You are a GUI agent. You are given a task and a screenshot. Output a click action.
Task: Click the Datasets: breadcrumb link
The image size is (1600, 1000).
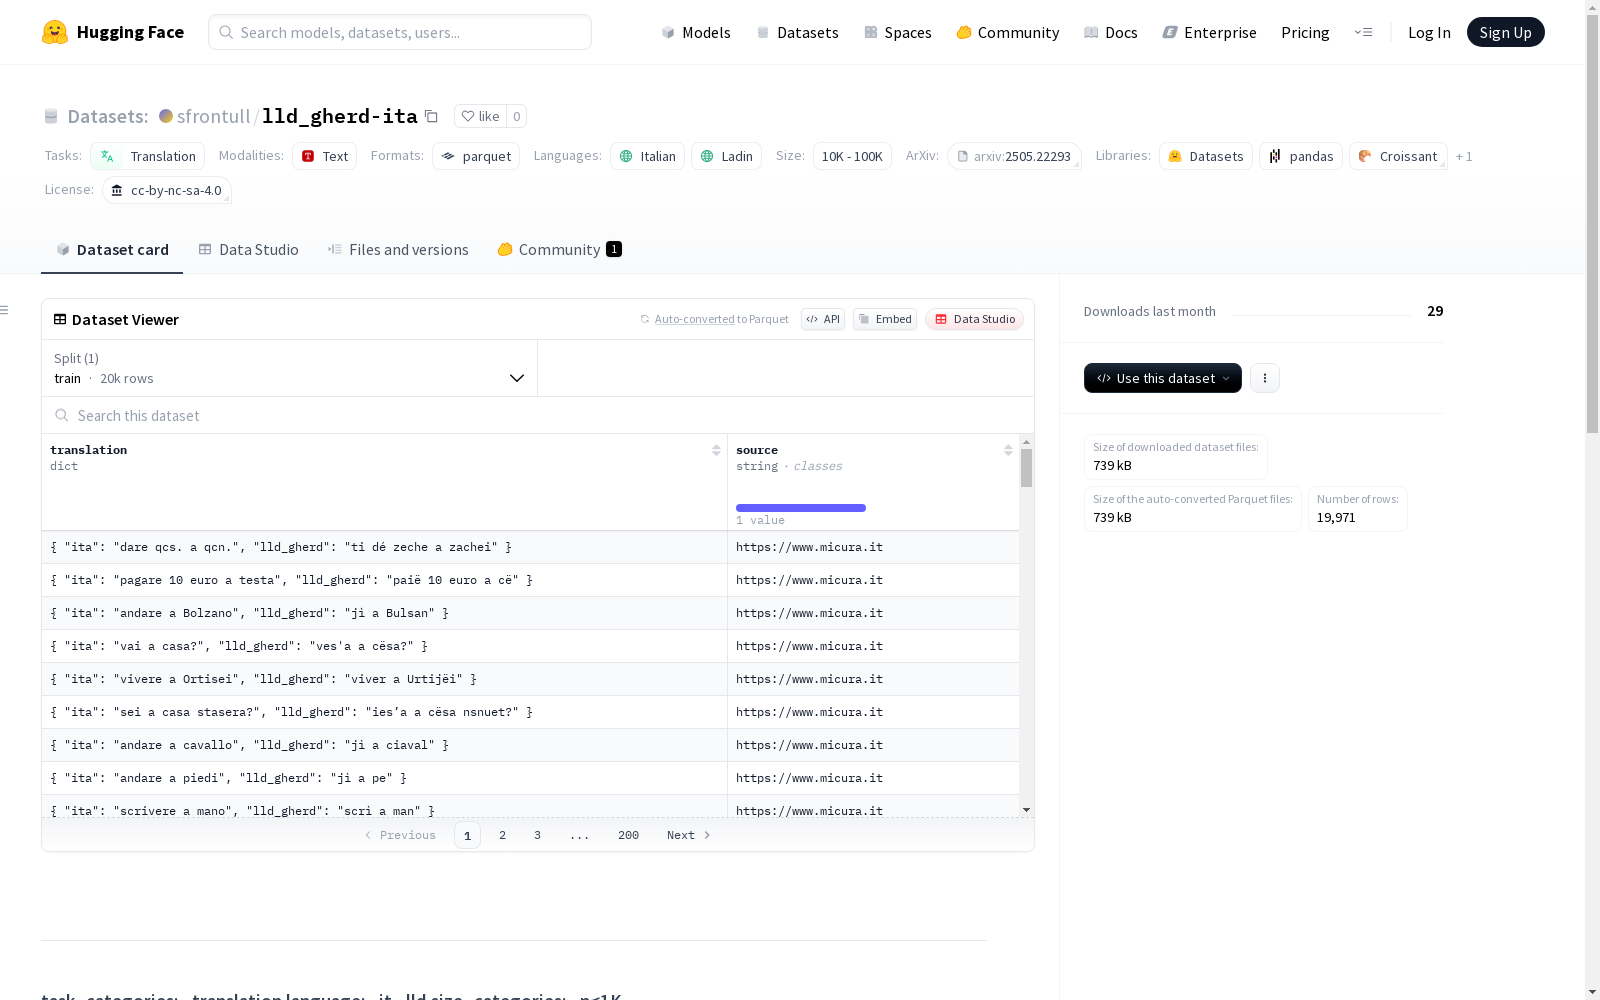coord(107,116)
